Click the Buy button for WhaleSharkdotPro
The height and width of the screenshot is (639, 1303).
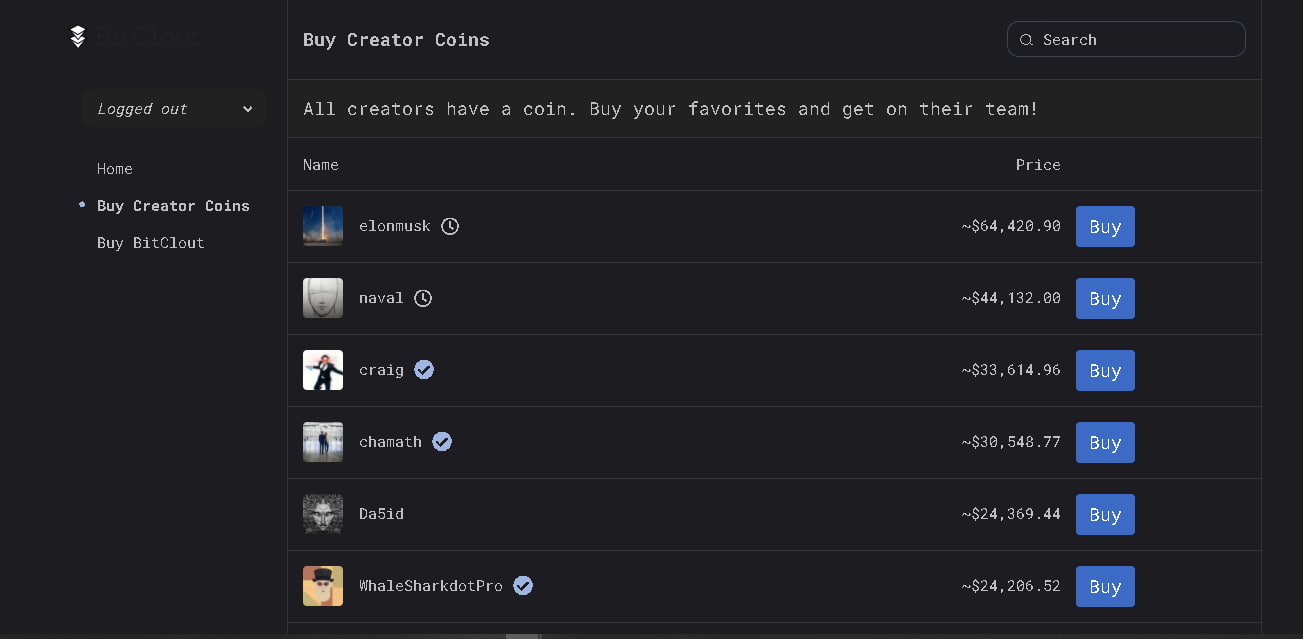point(1104,586)
